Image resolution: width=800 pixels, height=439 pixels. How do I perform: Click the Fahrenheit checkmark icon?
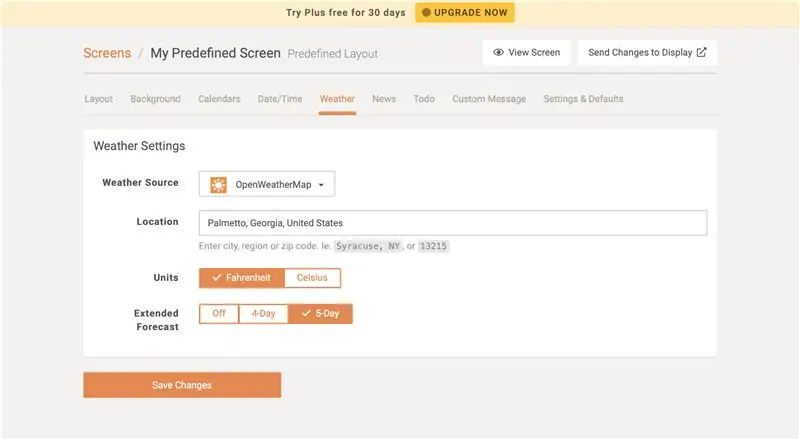[x=217, y=278]
